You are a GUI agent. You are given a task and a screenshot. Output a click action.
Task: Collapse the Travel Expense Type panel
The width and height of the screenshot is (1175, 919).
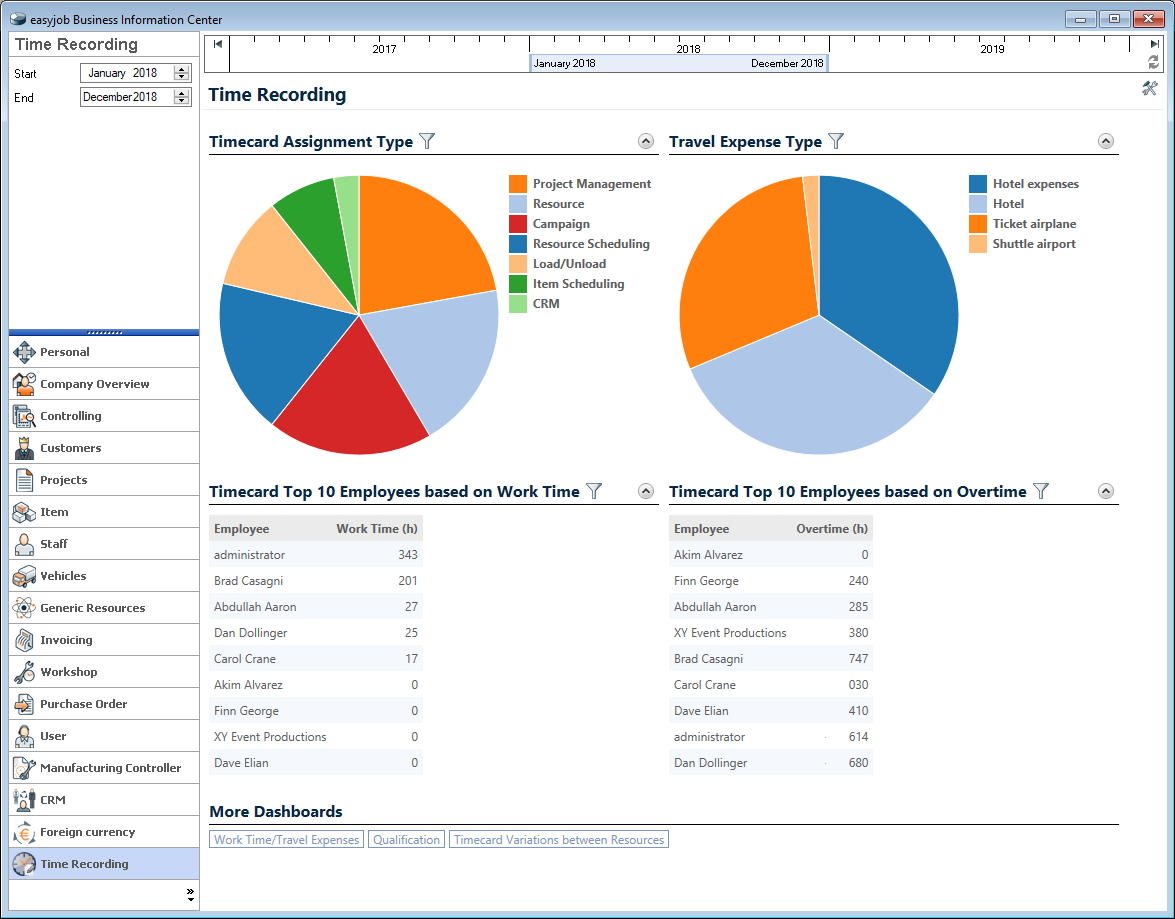pos(1105,141)
